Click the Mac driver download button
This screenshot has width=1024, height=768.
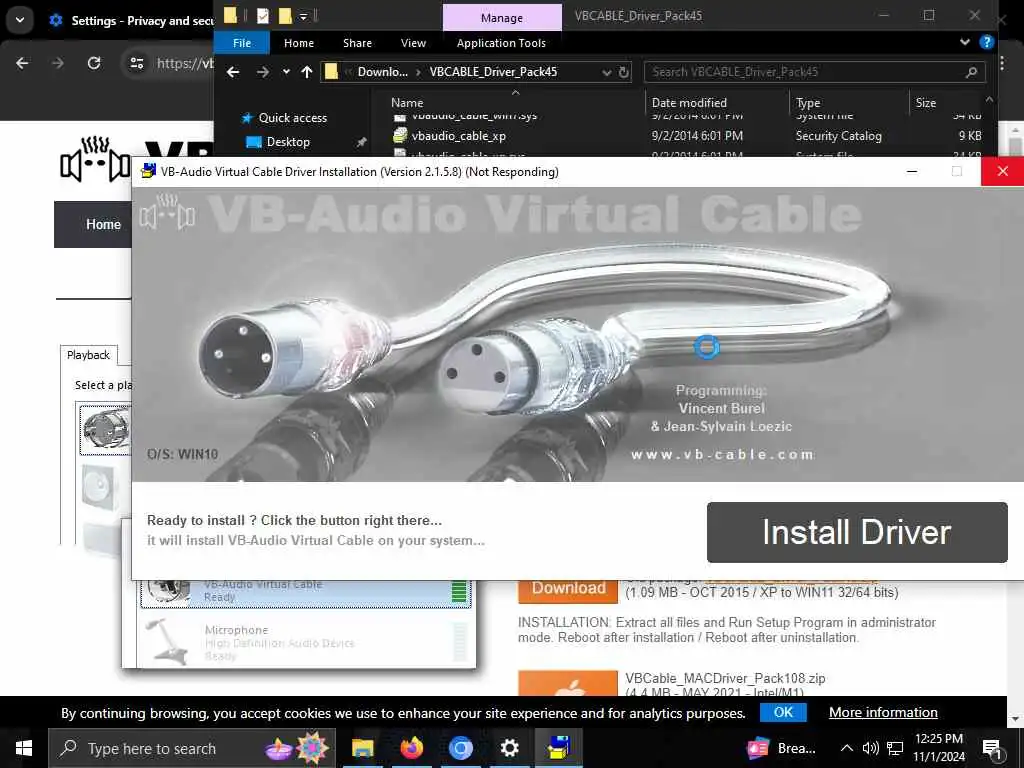(x=568, y=683)
